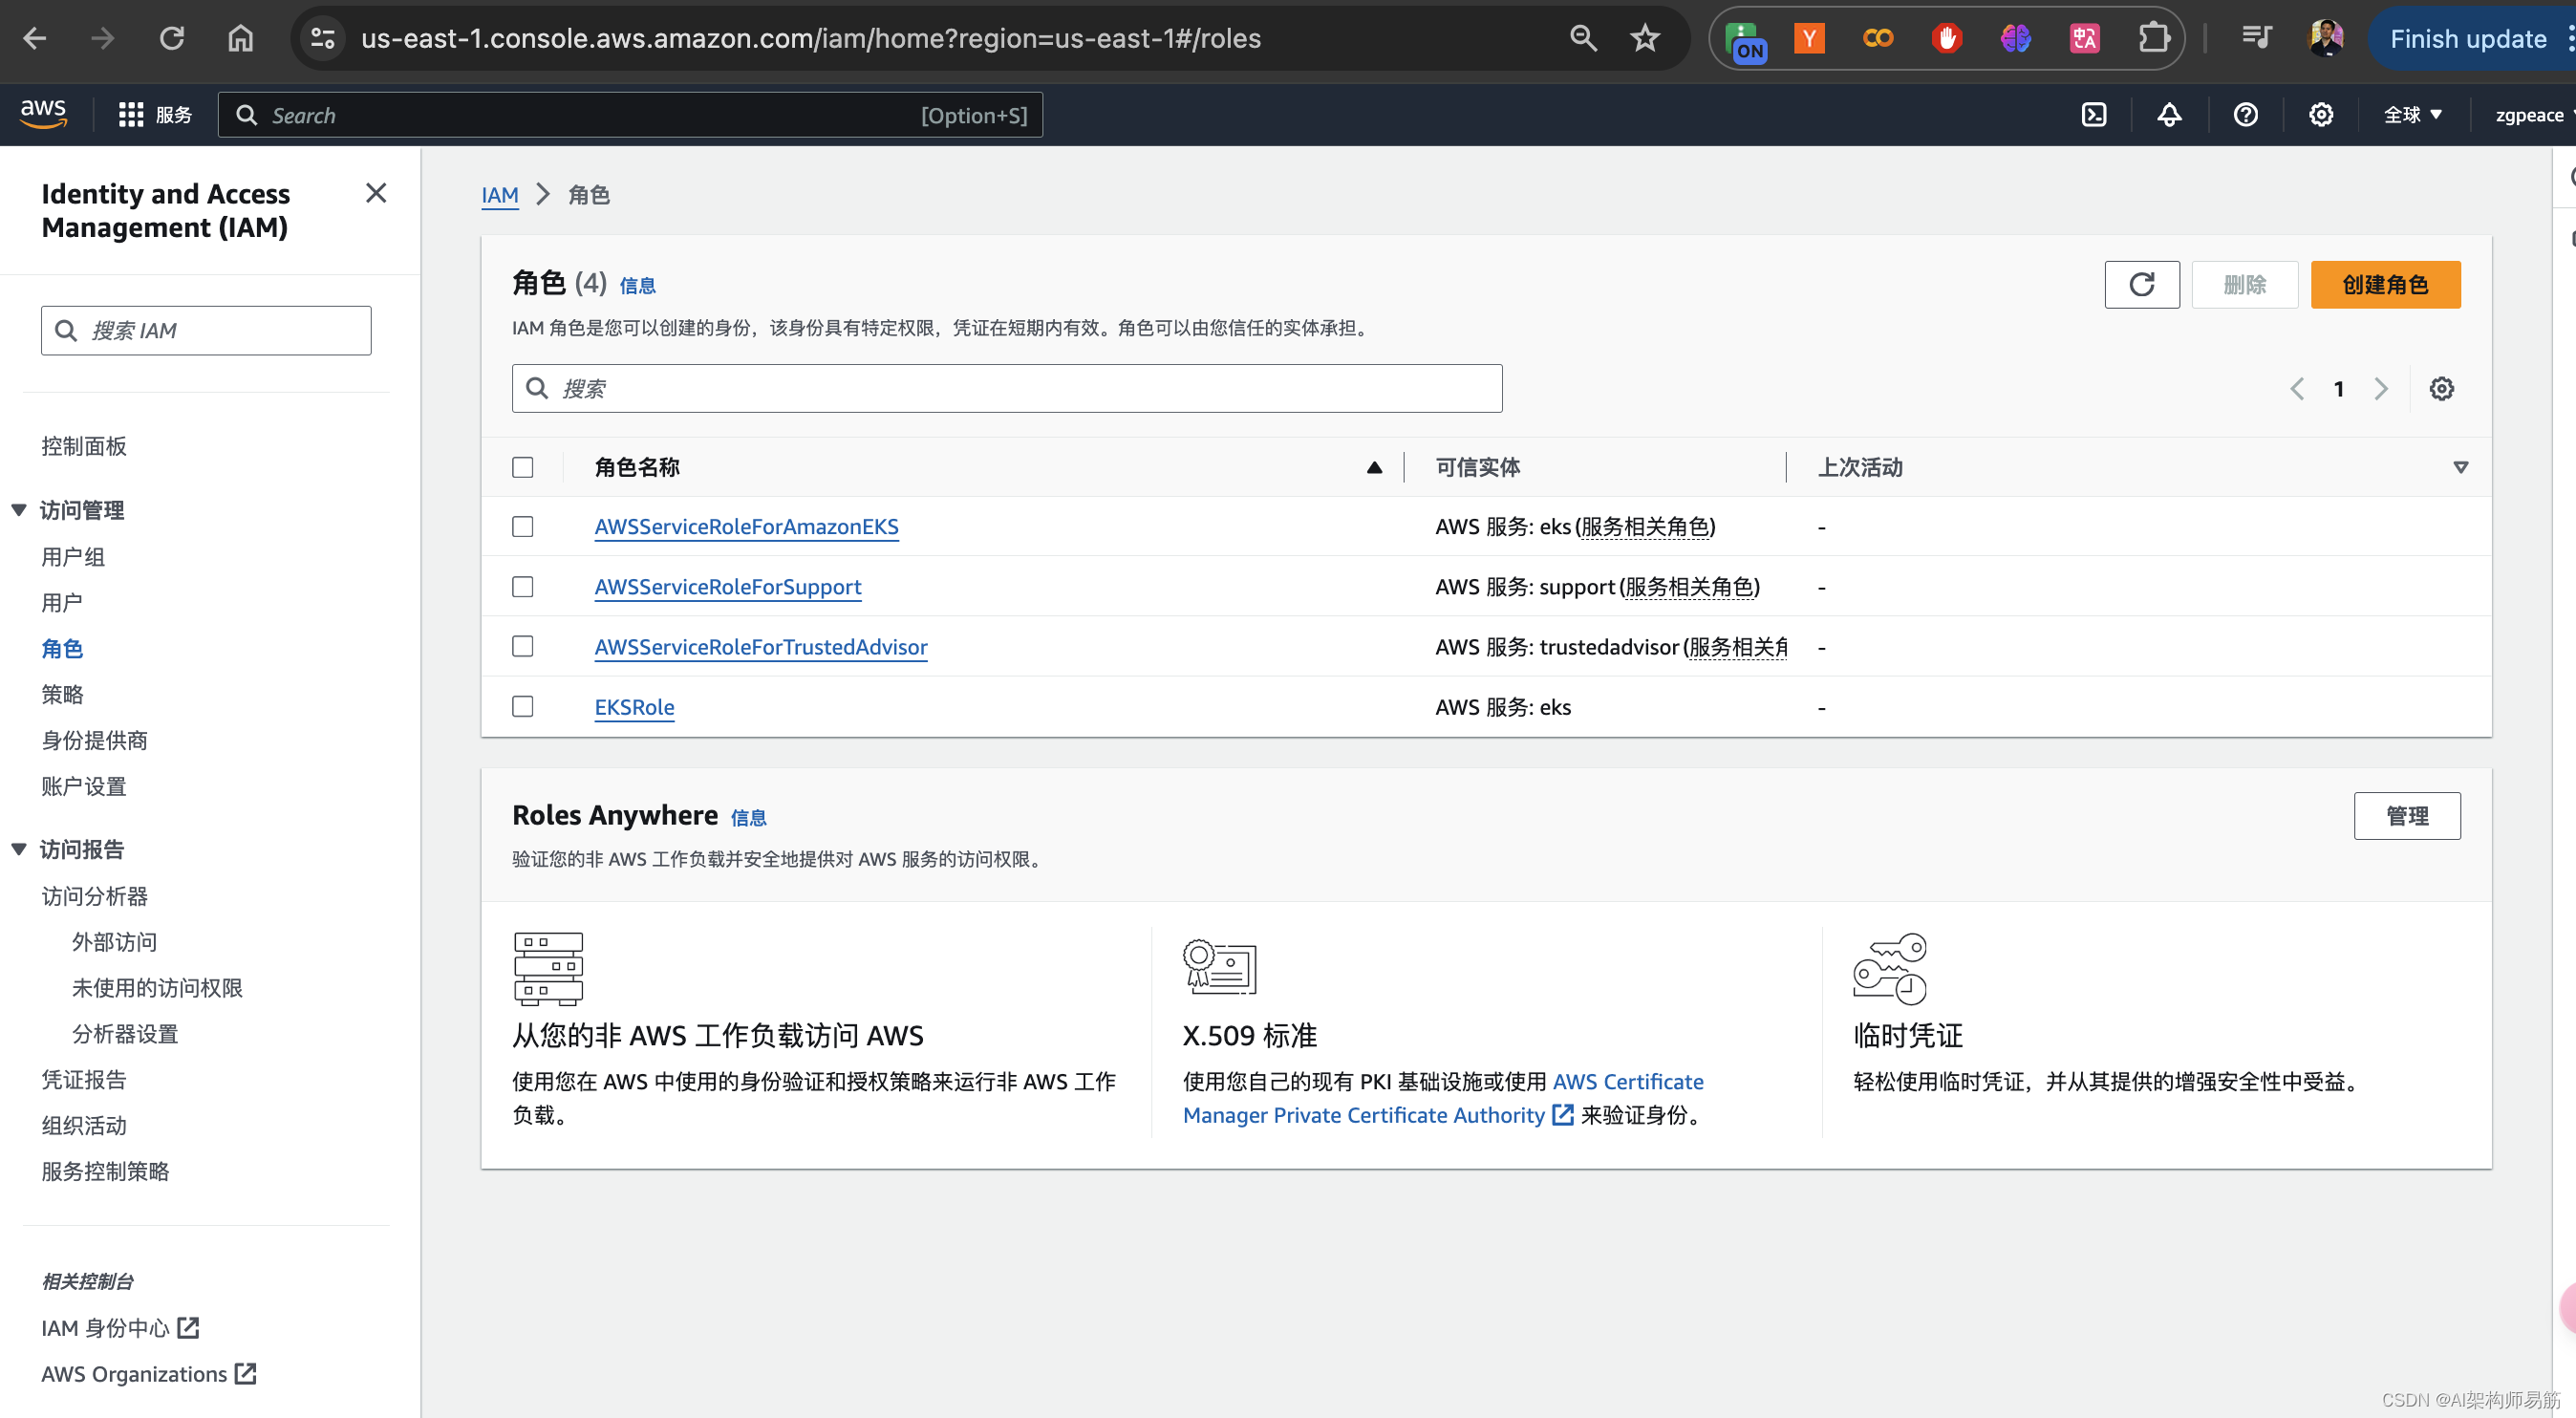Click the notification bell icon
The height and width of the screenshot is (1418, 2576).
2169,116
